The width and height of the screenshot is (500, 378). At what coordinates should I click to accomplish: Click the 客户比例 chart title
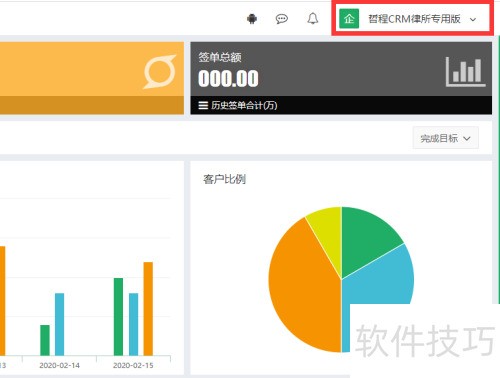pyautogui.click(x=225, y=179)
